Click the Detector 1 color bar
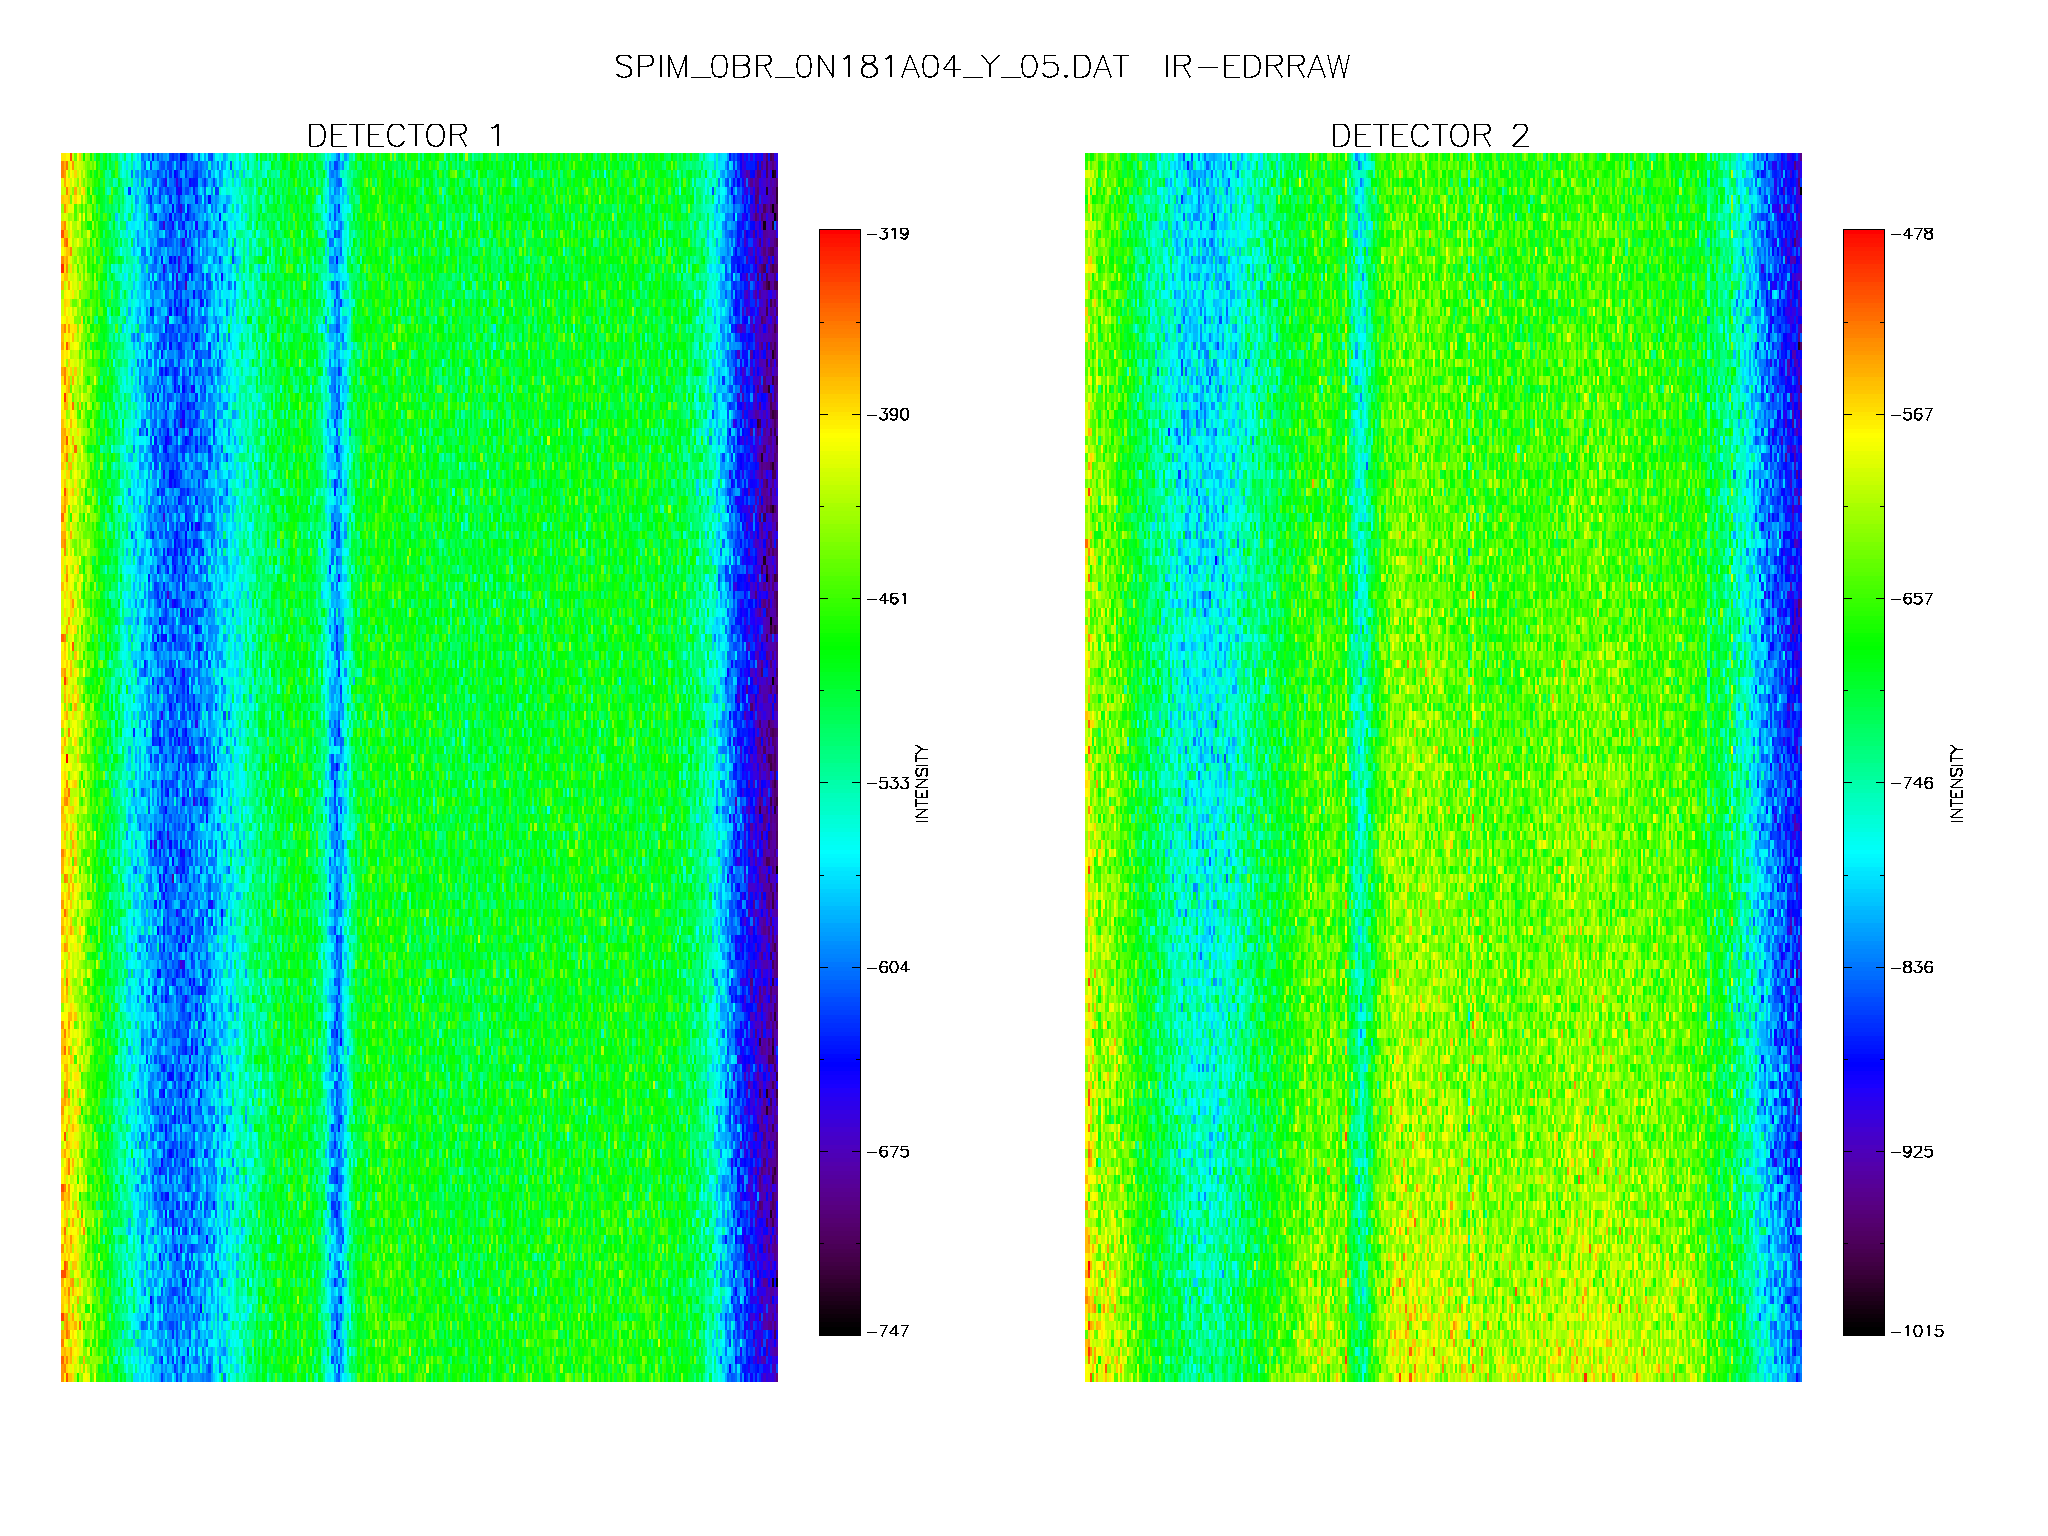This screenshot has height=1536, width=2048. [840, 782]
